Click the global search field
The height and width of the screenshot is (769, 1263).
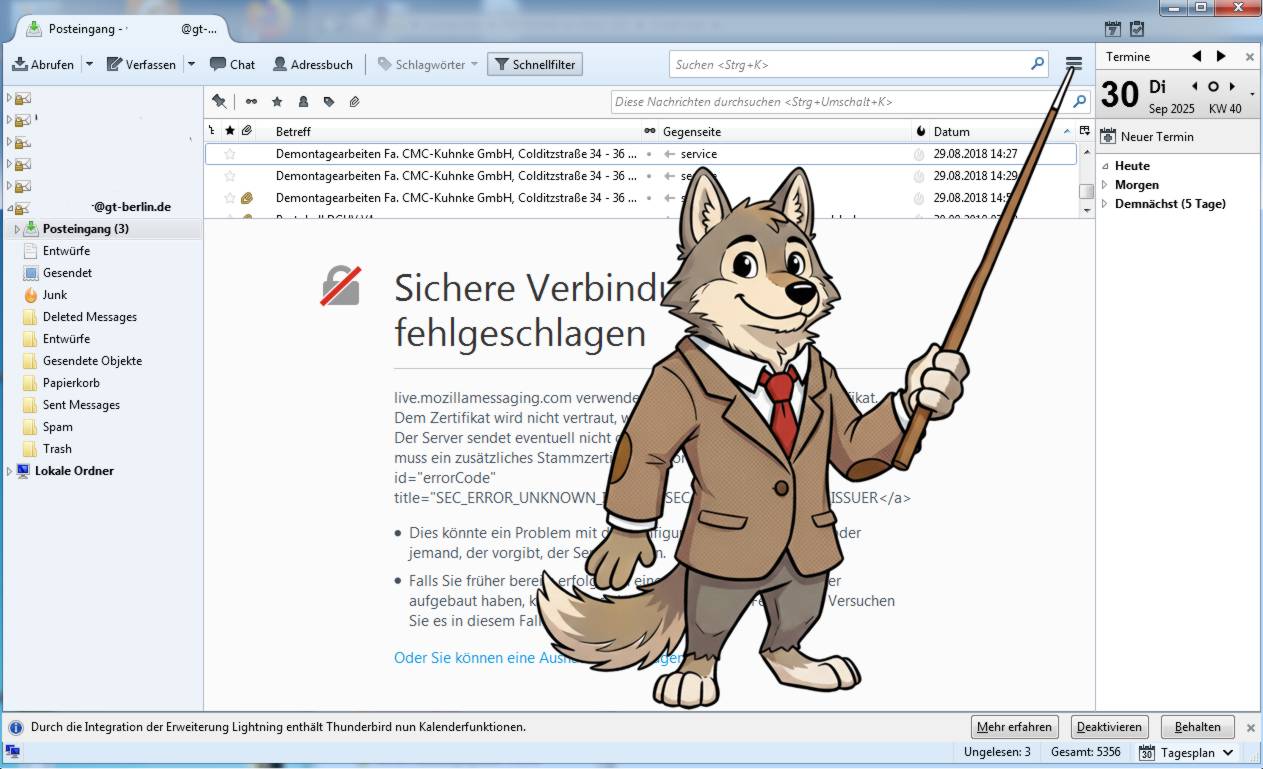(x=850, y=64)
